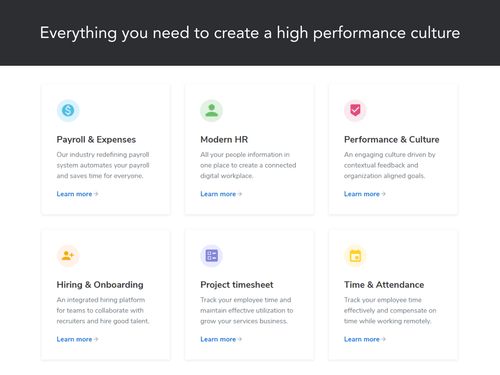This screenshot has width=500, height=375.
Task: Select the Payroll & Expenses card title
Action: click(x=96, y=140)
